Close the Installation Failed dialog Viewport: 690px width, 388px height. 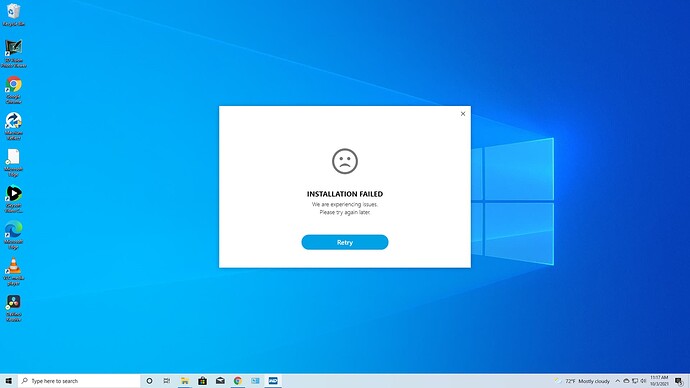(462, 114)
